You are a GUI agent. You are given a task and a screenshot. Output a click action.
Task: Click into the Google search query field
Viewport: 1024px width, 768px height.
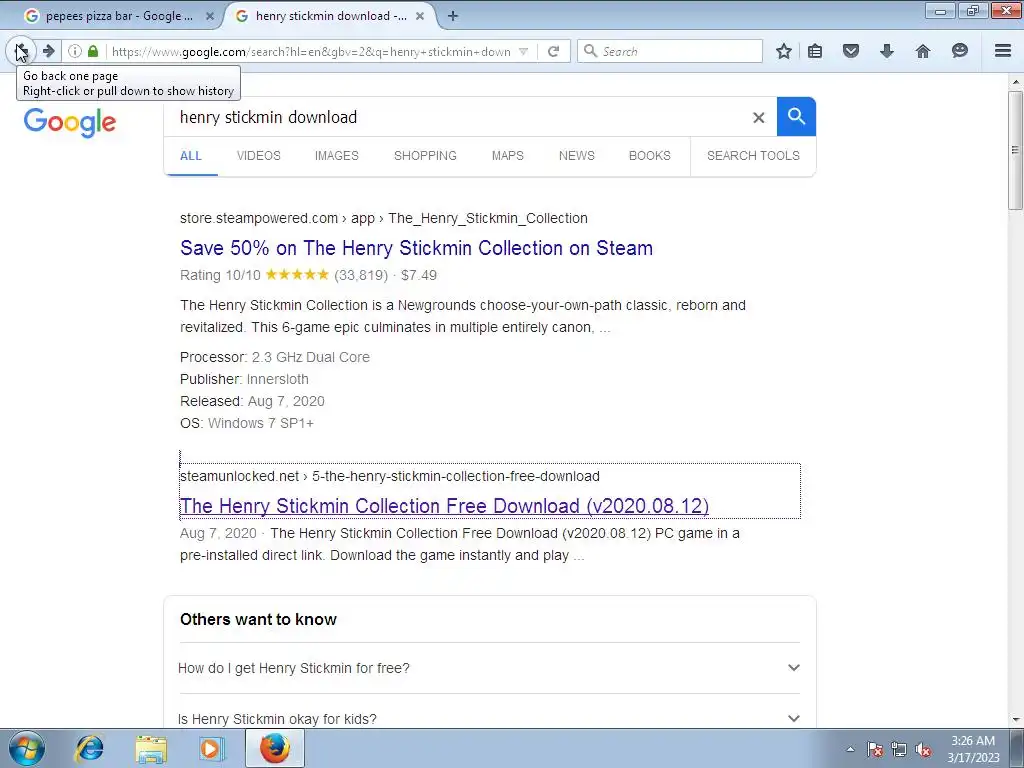(x=457, y=118)
